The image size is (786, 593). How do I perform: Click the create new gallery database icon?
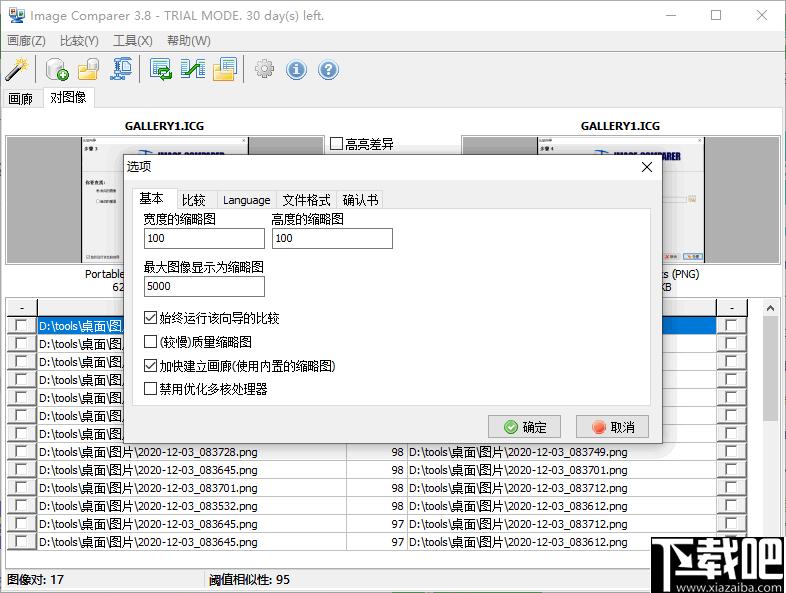[57, 69]
